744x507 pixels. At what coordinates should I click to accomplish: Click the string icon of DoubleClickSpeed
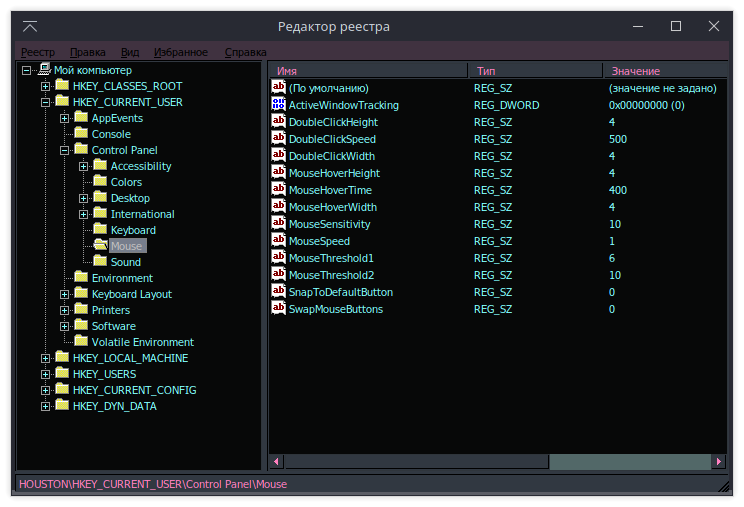(279, 138)
